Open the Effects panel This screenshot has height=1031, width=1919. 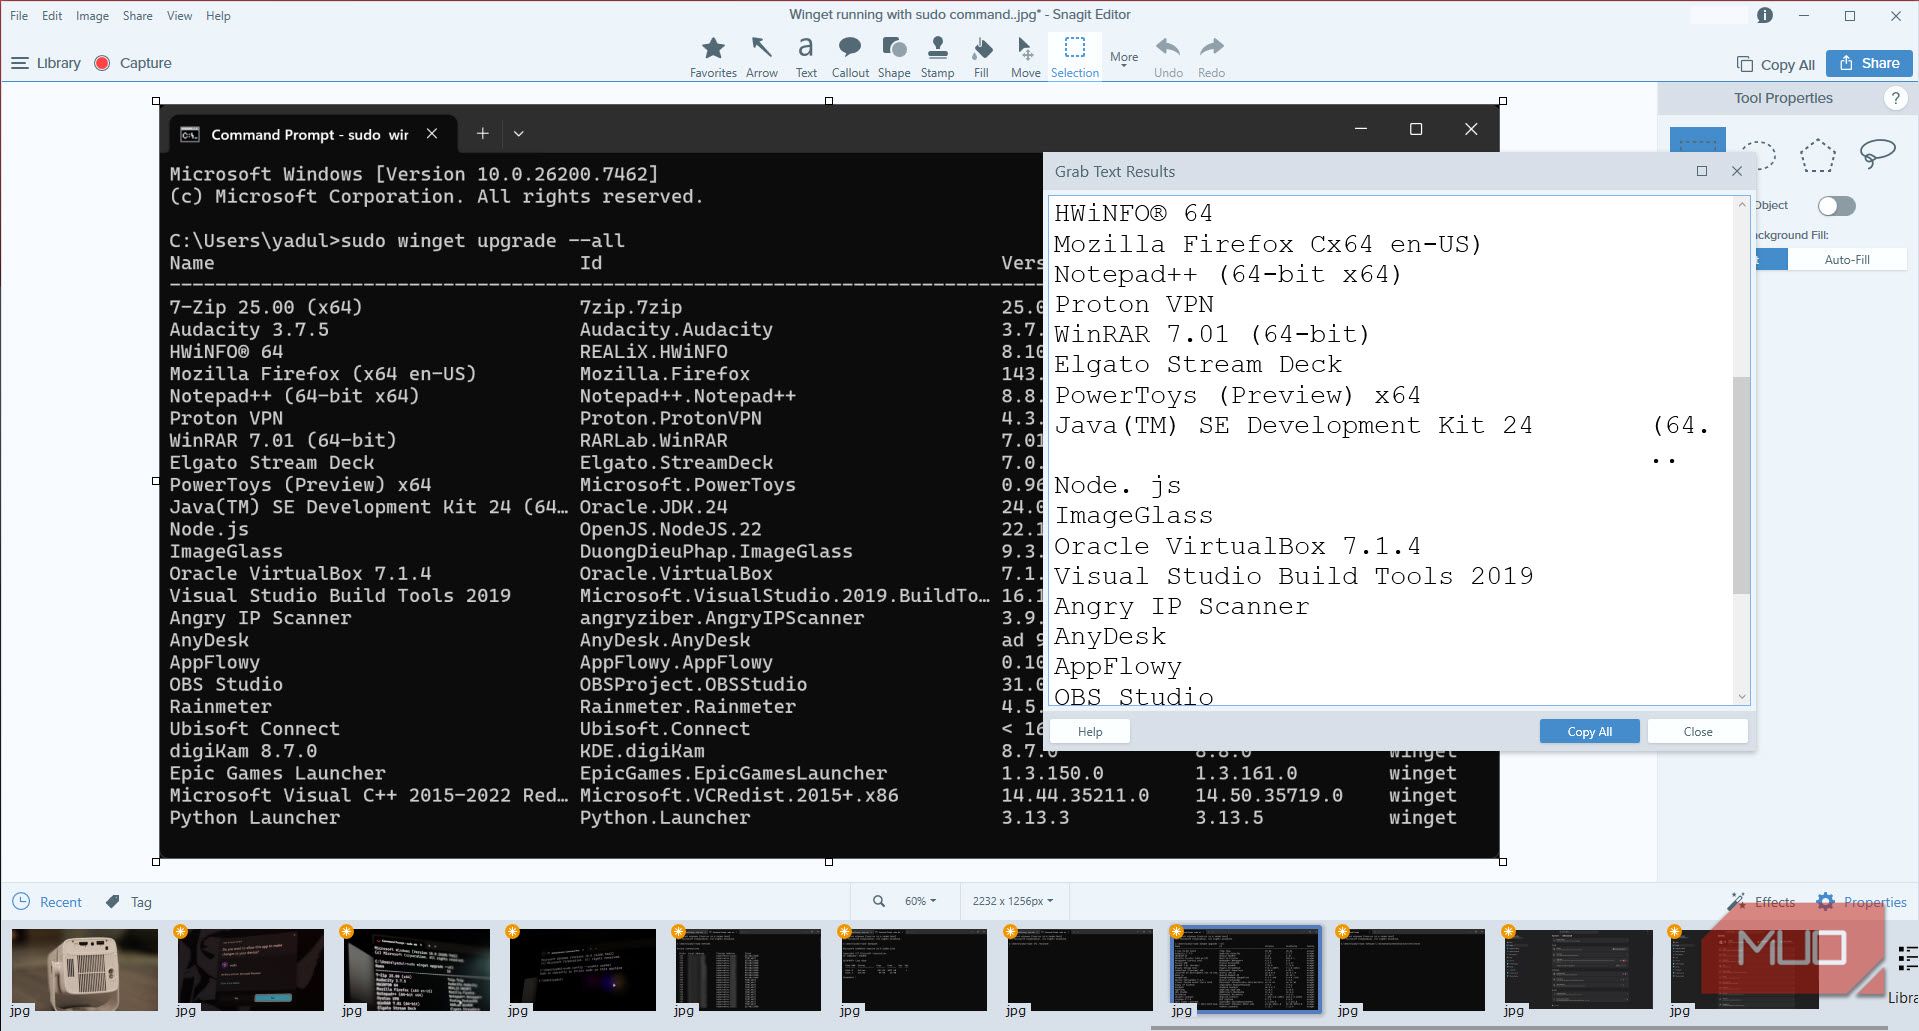pyautogui.click(x=1762, y=901)
